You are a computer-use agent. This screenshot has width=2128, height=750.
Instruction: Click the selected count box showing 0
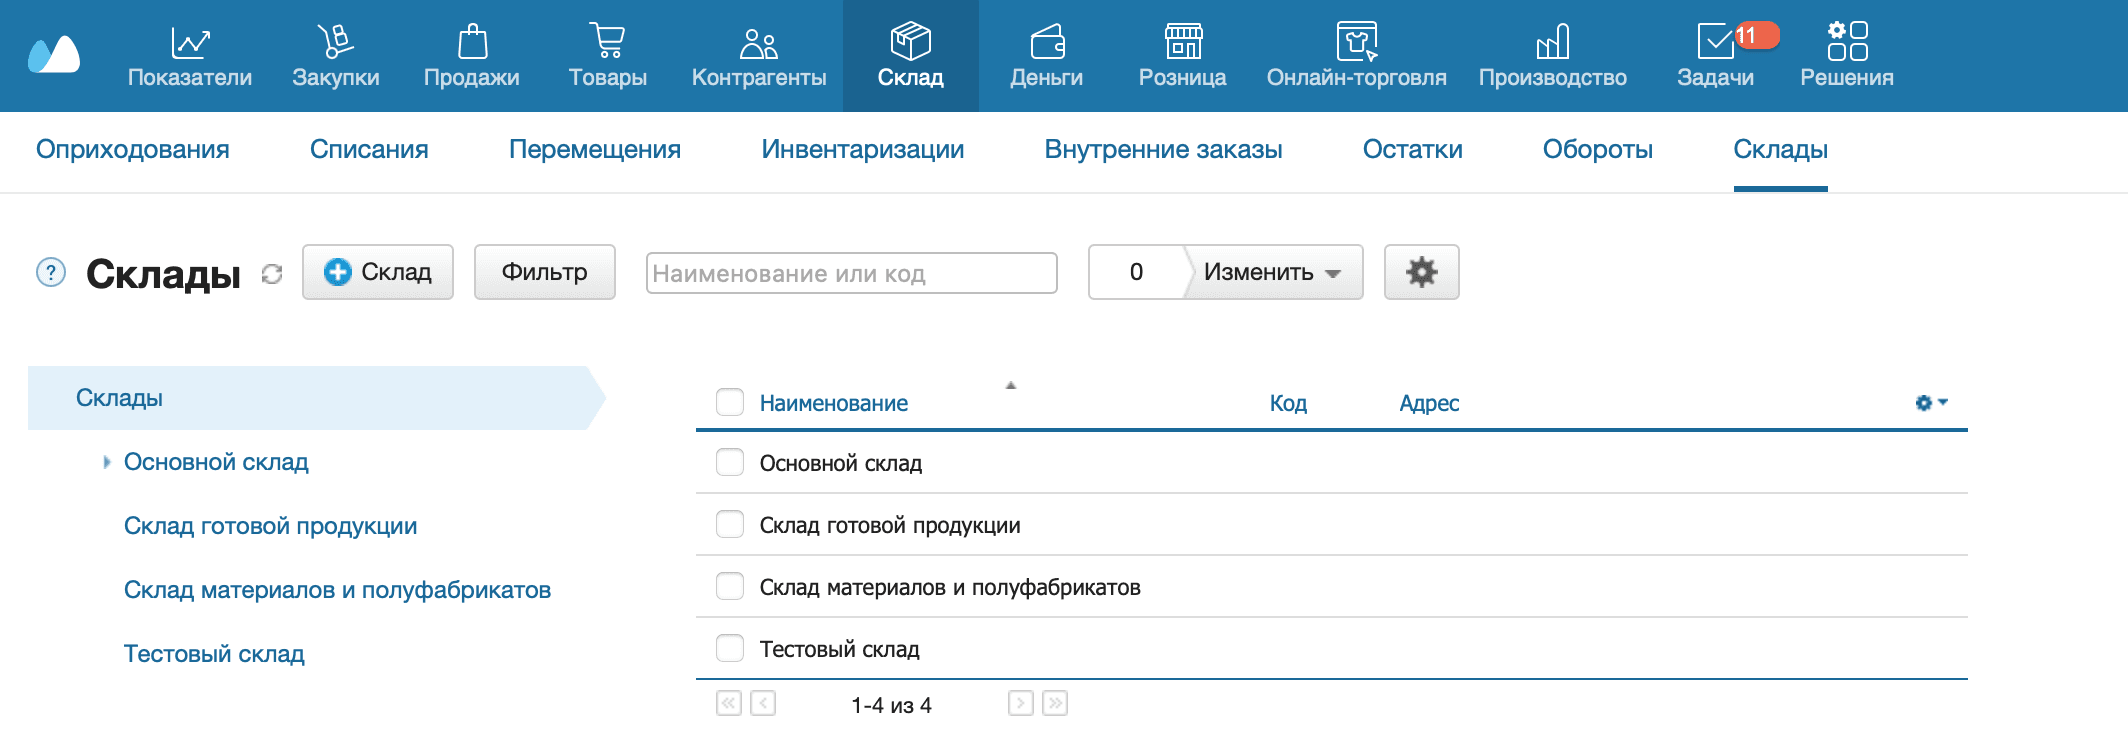(1136, 272)
